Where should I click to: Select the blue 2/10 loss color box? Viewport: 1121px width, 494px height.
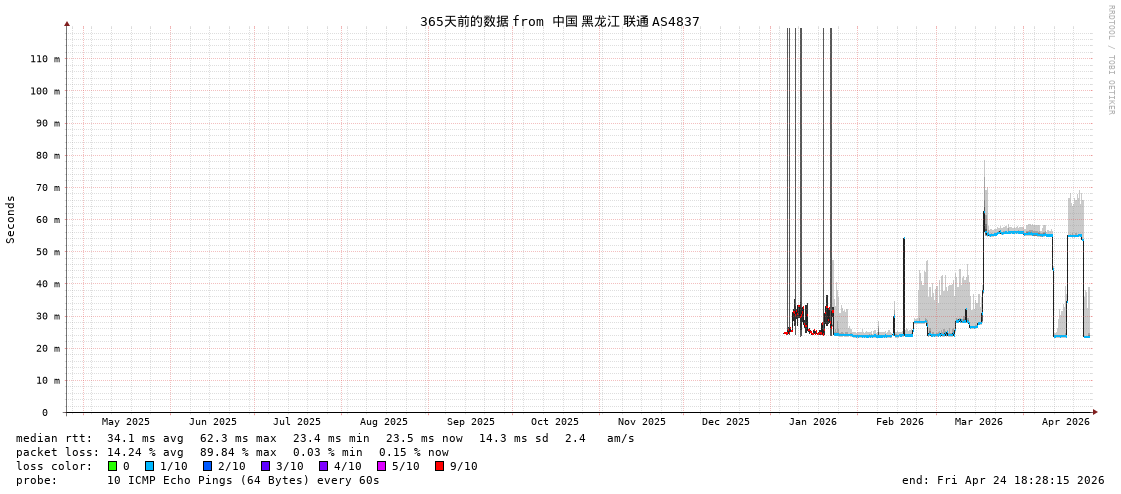pyautogui.click(x=207, y=466)
